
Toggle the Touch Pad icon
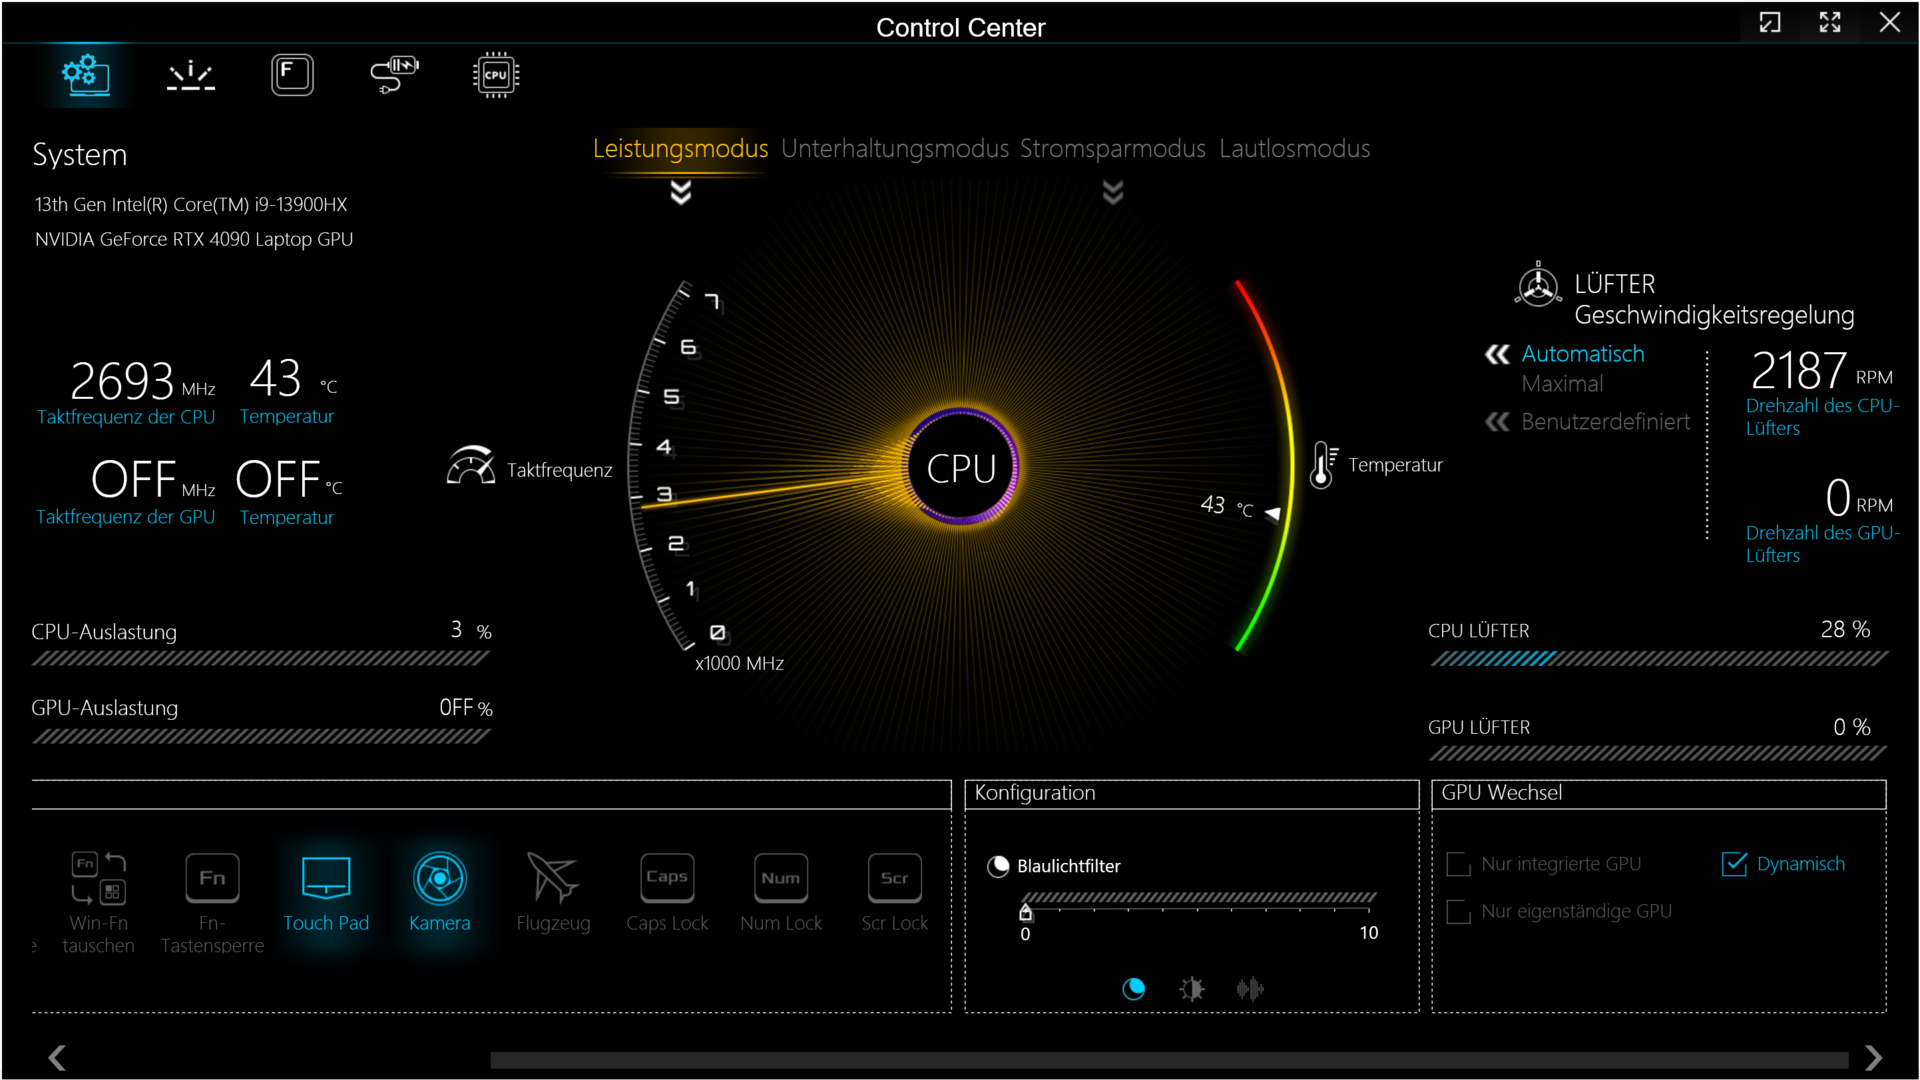point(326,879)
